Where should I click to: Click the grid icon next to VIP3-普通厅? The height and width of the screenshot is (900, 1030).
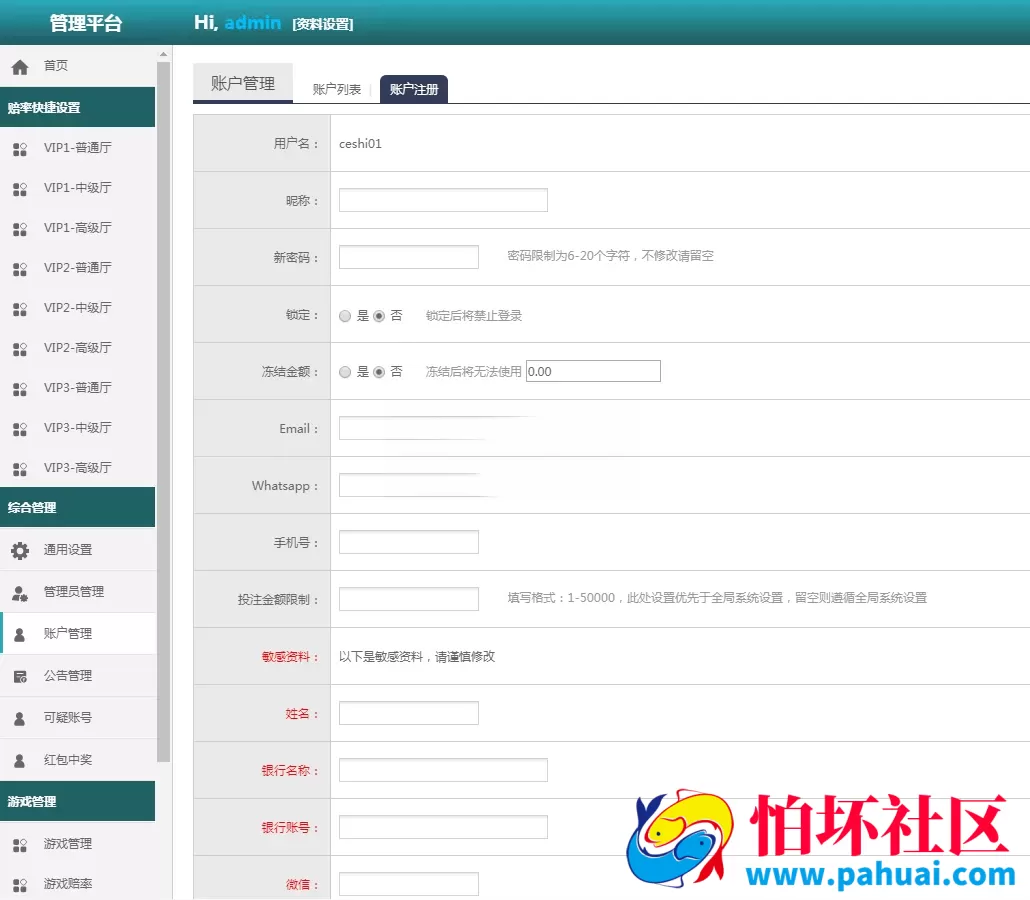20,389
